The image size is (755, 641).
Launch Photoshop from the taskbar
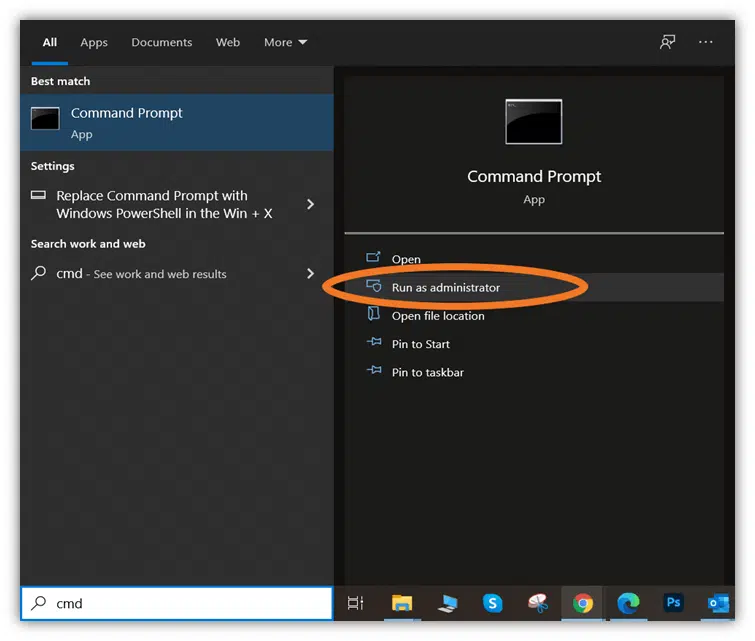[x=673, y=602]
